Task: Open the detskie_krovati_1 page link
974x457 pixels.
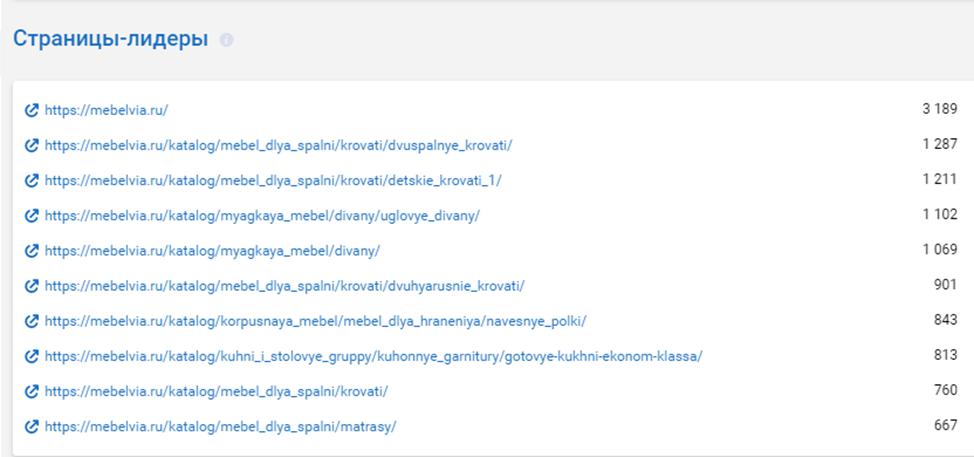Action: point(273,181)
